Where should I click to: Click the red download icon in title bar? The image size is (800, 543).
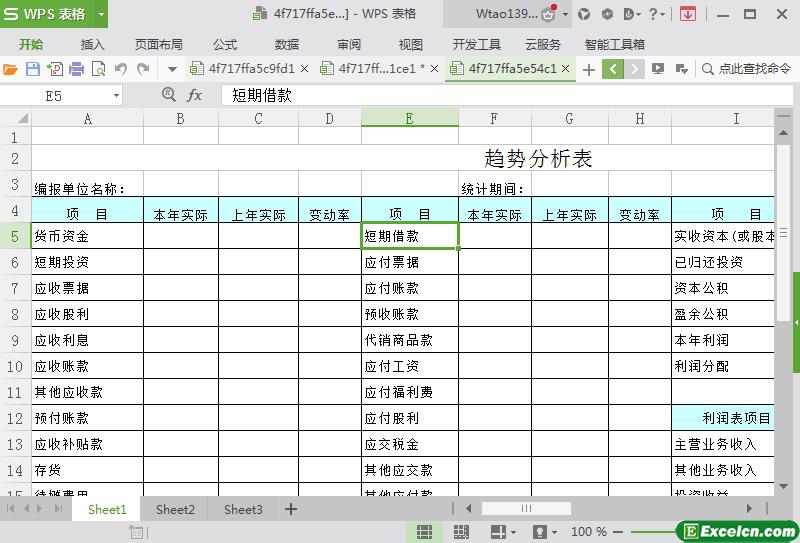tap(688, 14)
